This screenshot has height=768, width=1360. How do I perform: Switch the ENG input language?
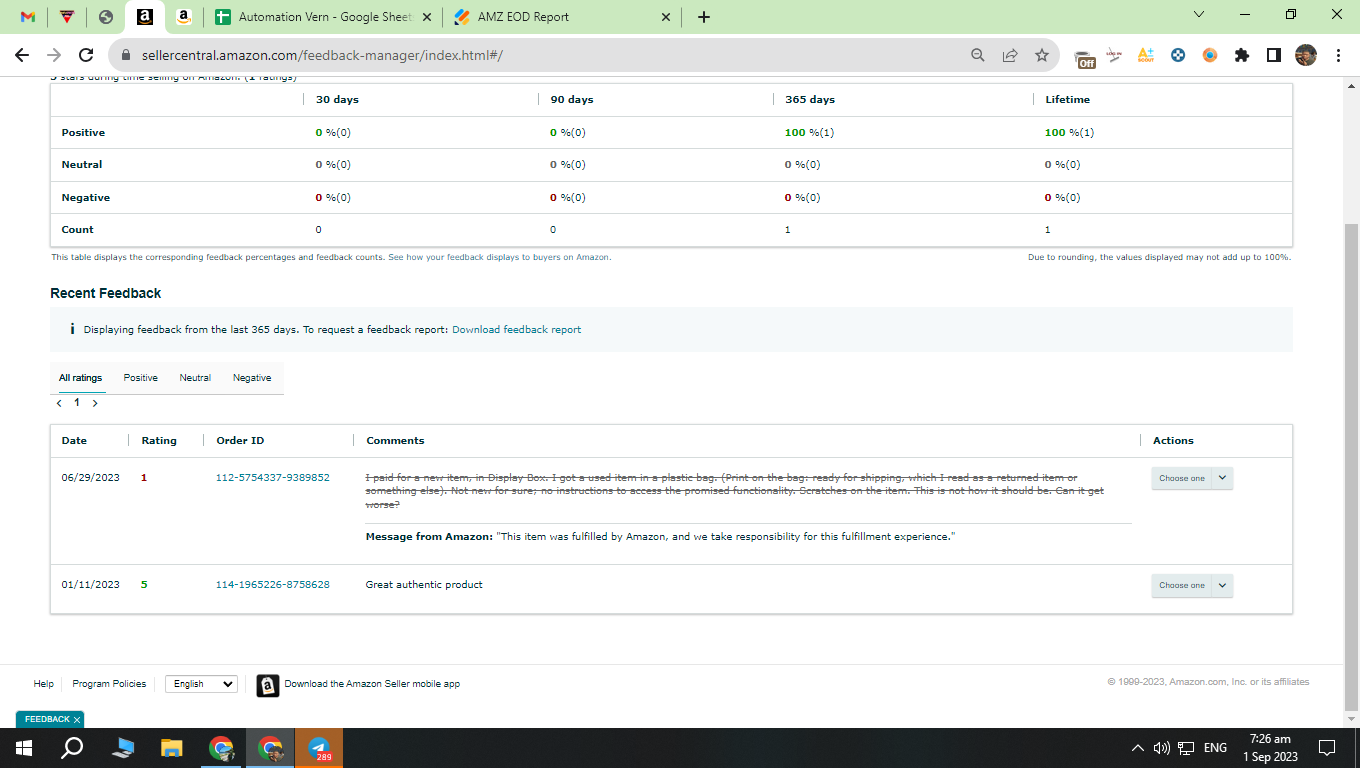coord(1215,748)
